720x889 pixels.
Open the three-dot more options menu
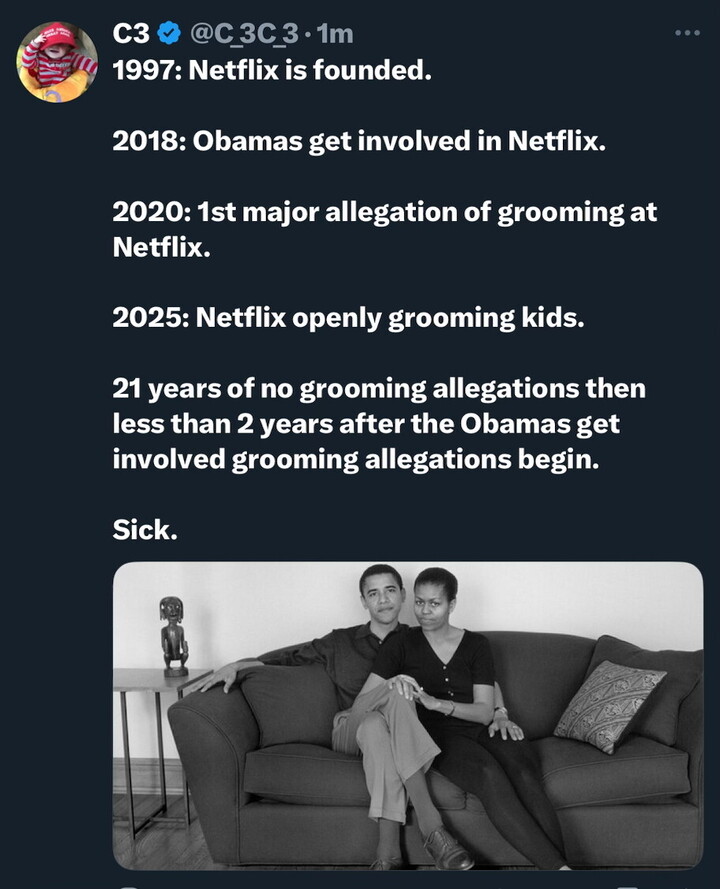[x=687, y=33]
